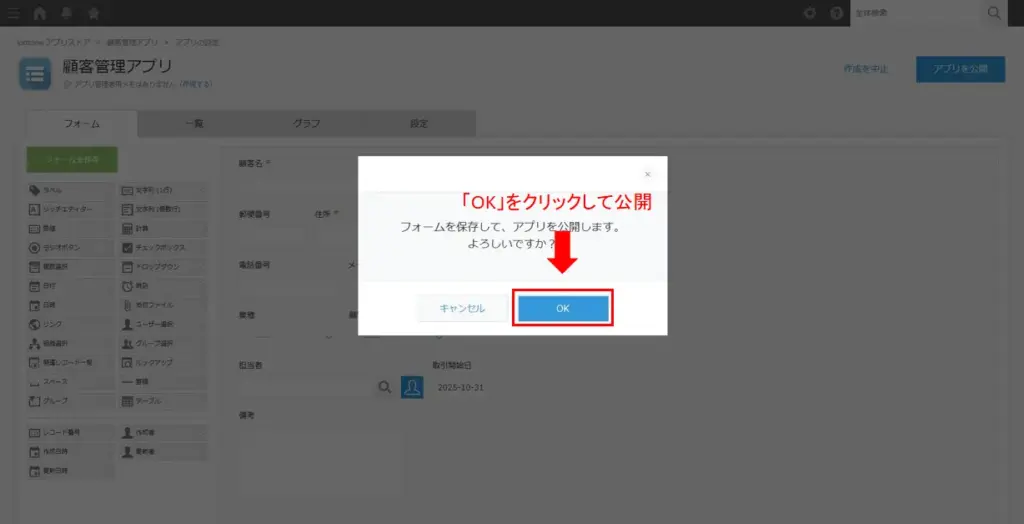Click the green フォームを保存 button

point(72,159)
